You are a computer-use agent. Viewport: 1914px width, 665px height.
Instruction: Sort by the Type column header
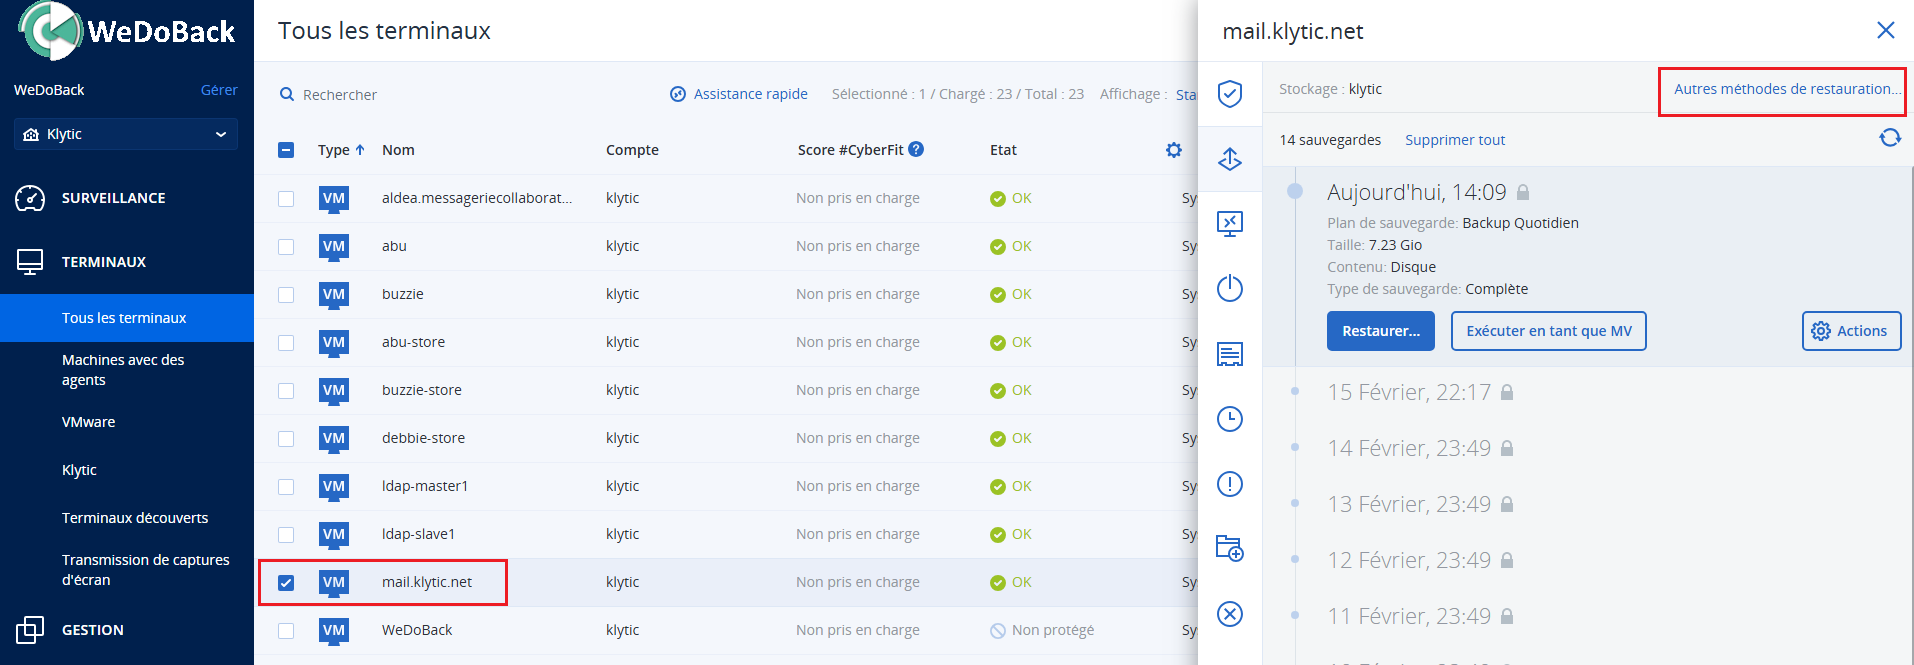tap(341, 150)
